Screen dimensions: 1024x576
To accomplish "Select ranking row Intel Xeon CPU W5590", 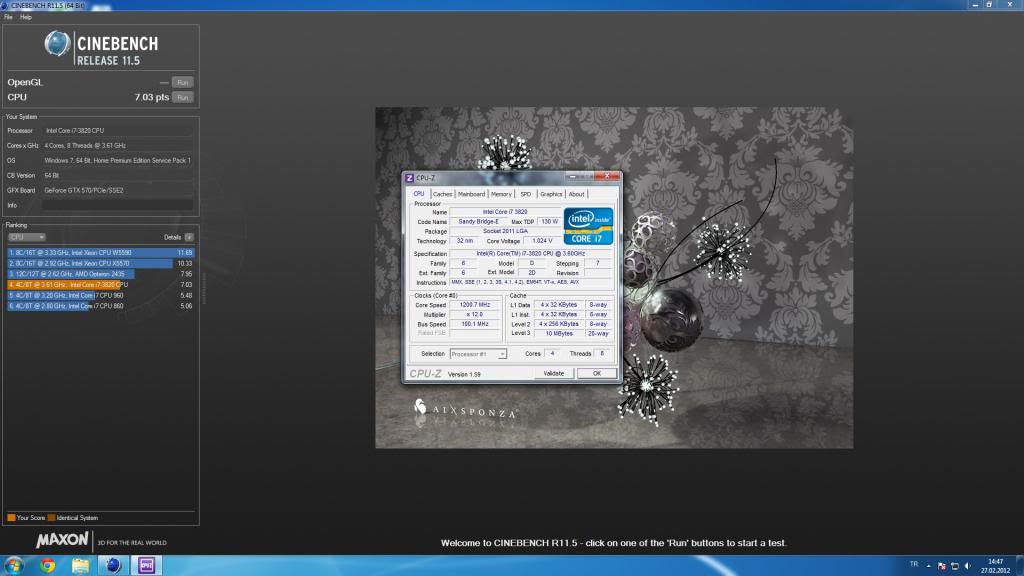I will coord(101,252).
